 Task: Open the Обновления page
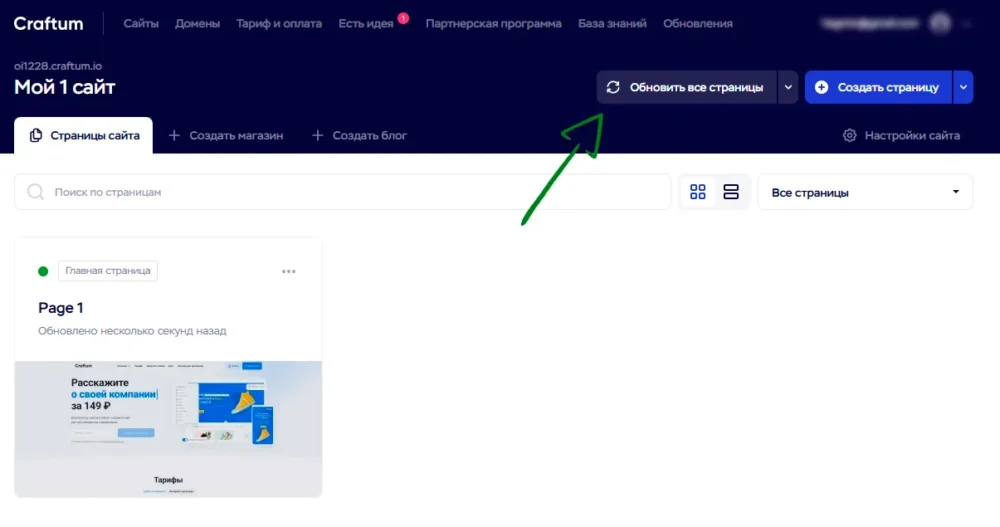(x=698, y=24)
